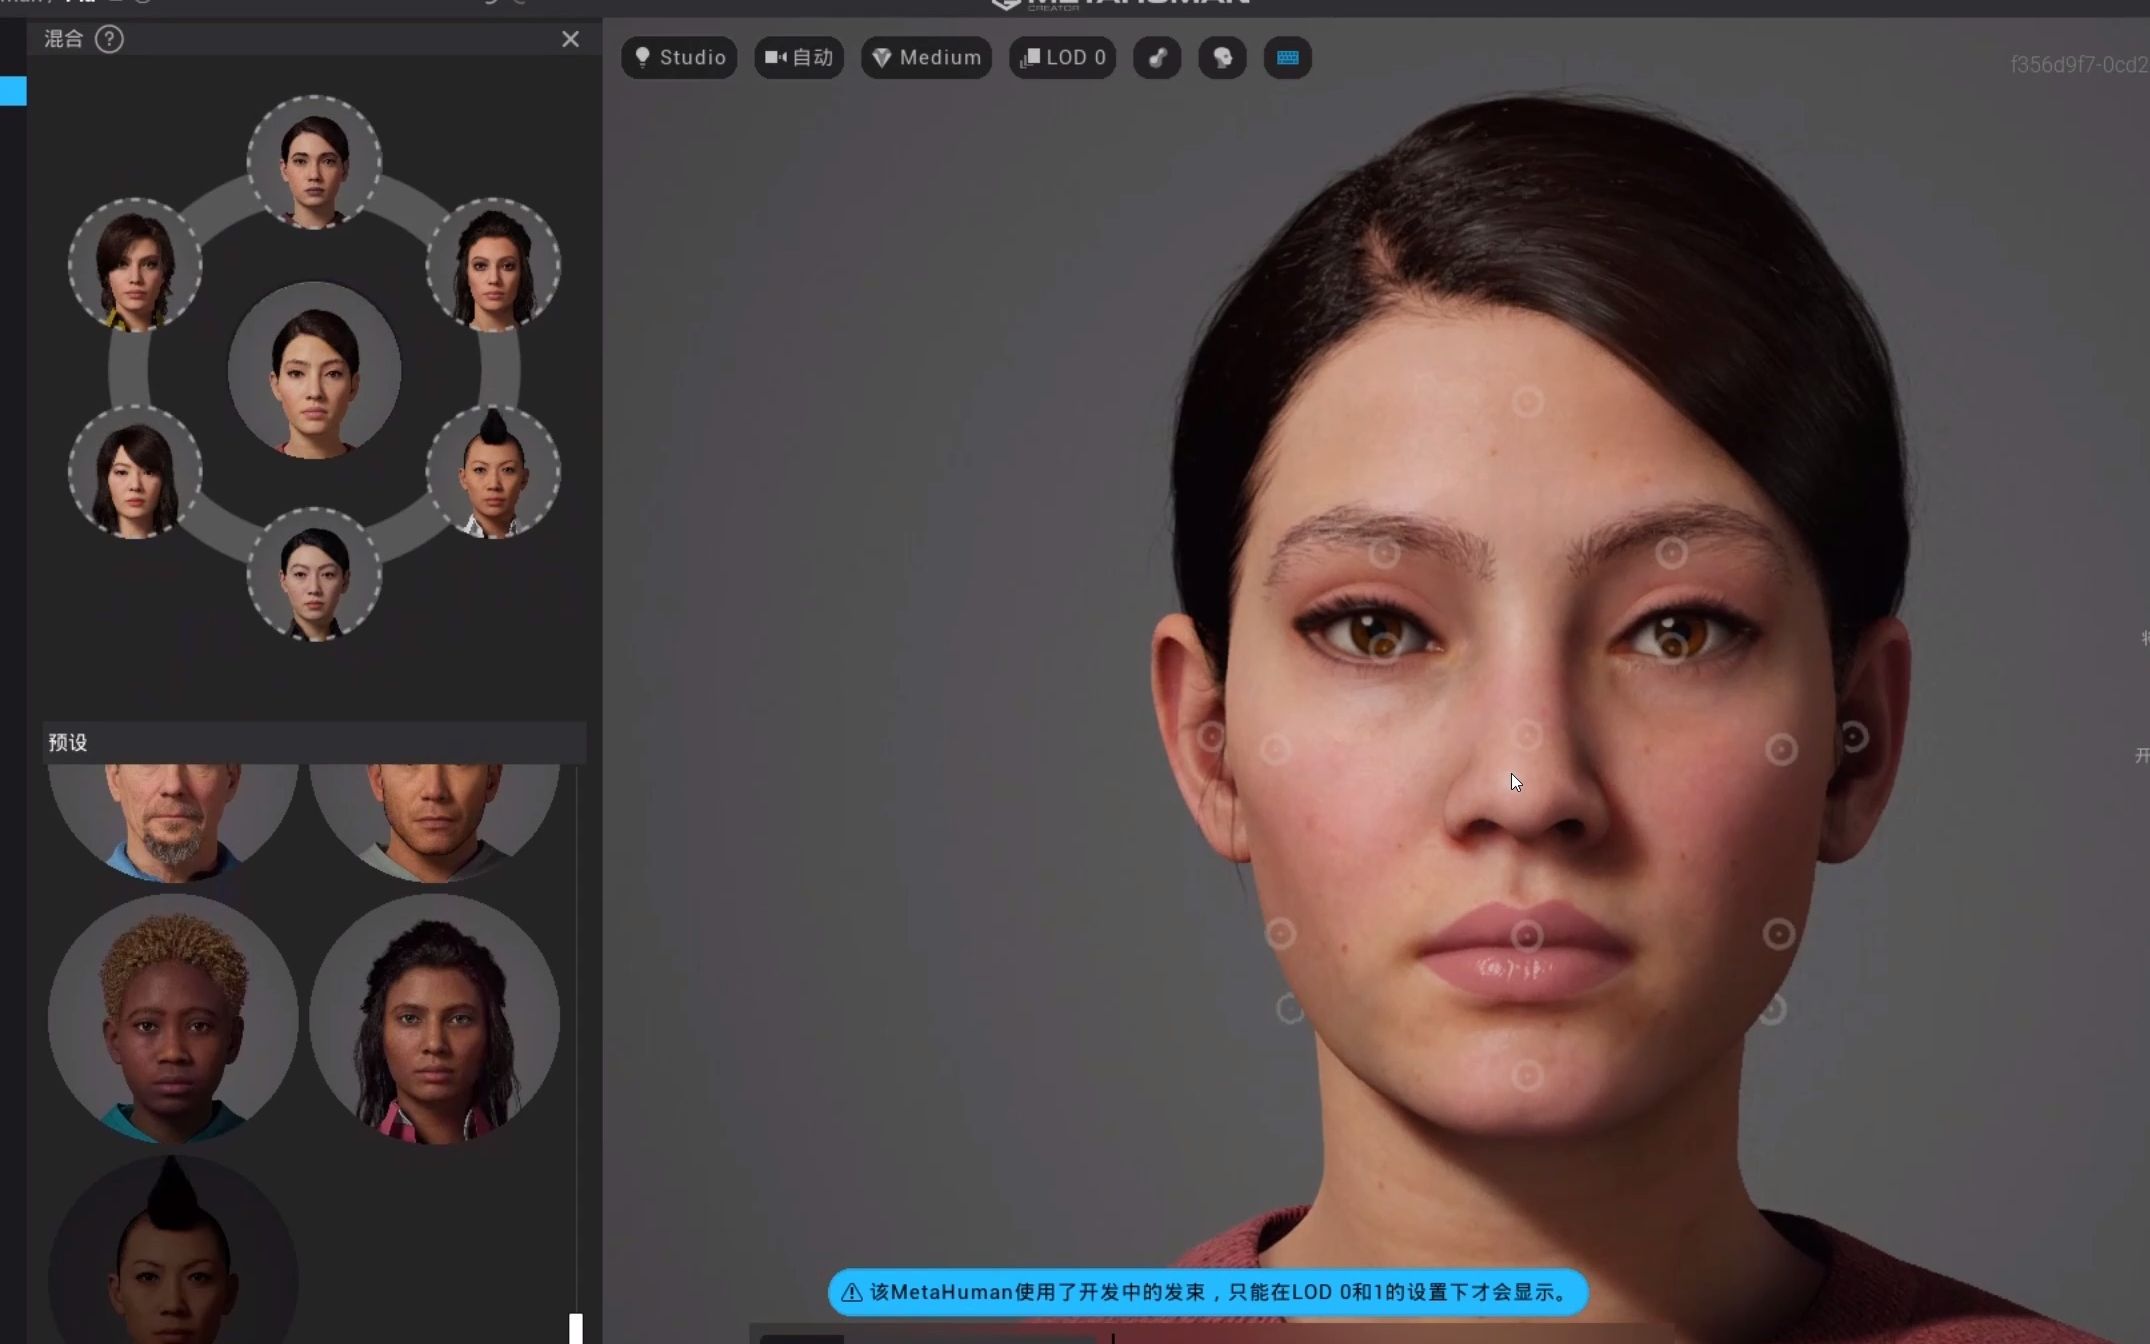Select the mohawk character in blend circle
The height and width of the screenshot is (1344, 2150).
[493, 472]
